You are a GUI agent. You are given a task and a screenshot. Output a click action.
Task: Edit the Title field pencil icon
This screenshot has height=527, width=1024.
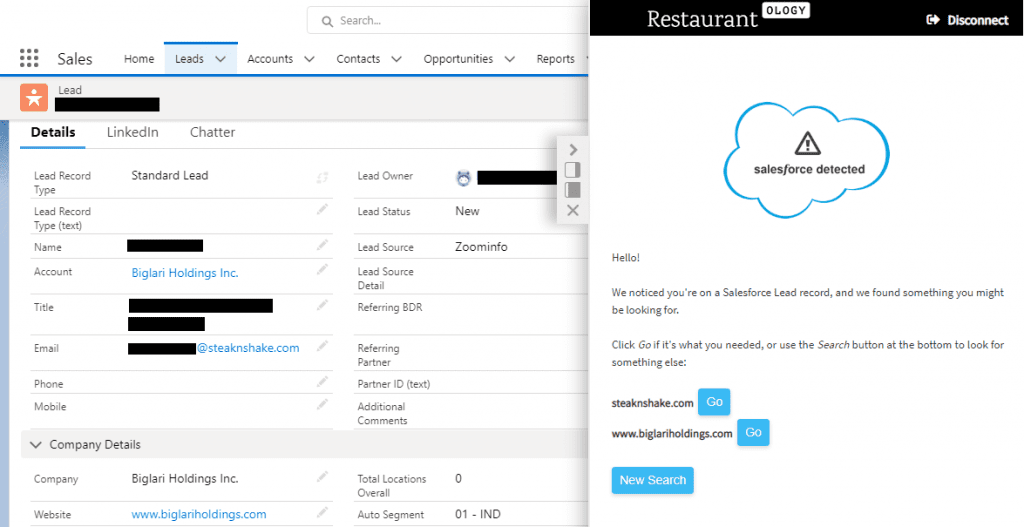click(x=322, y=305)
